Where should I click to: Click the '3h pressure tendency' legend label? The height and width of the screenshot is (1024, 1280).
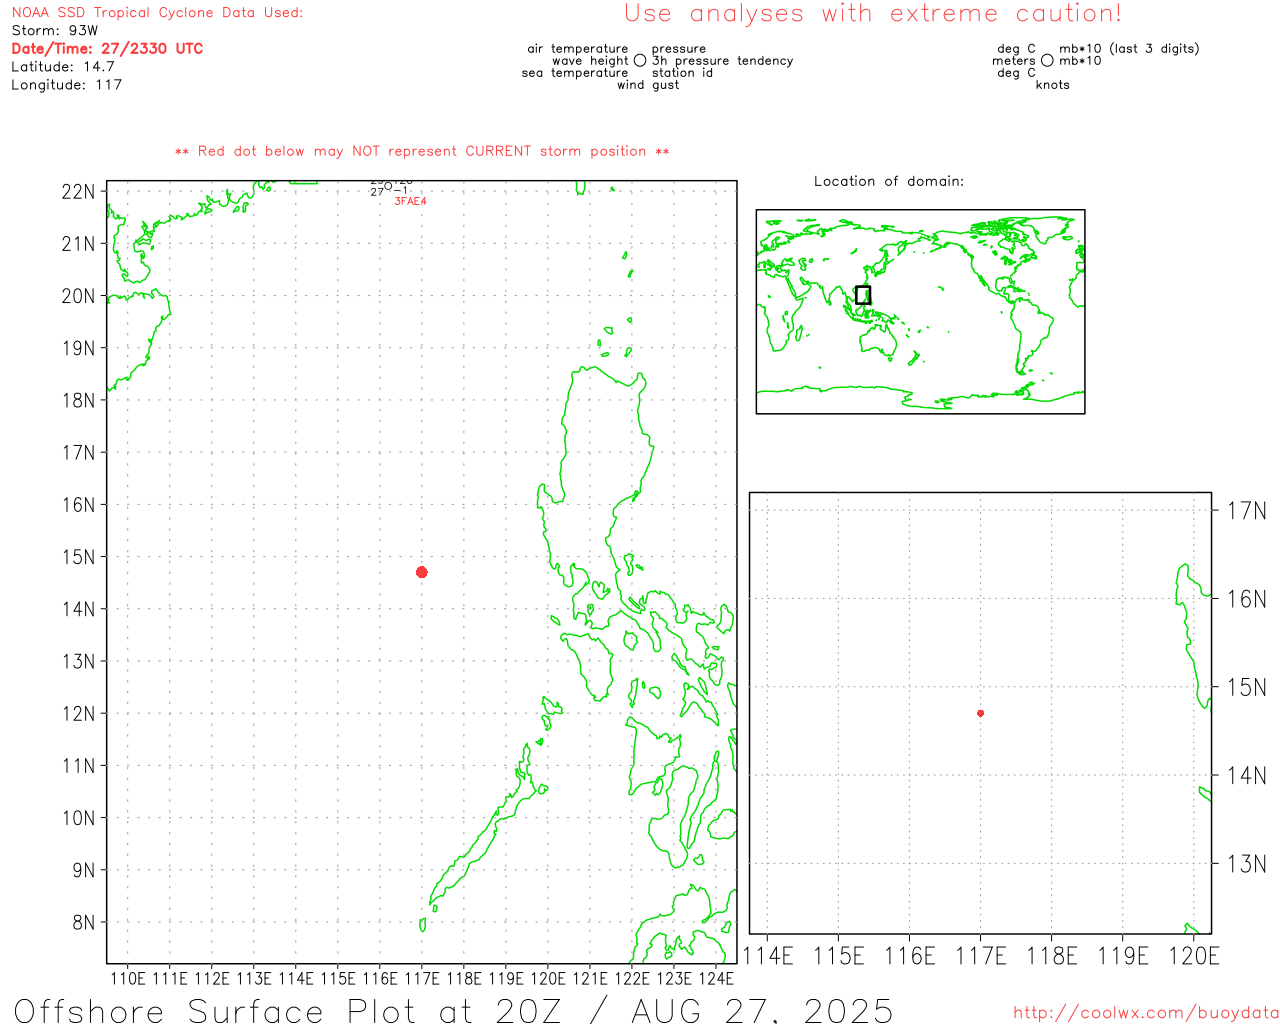click(722, 61)
